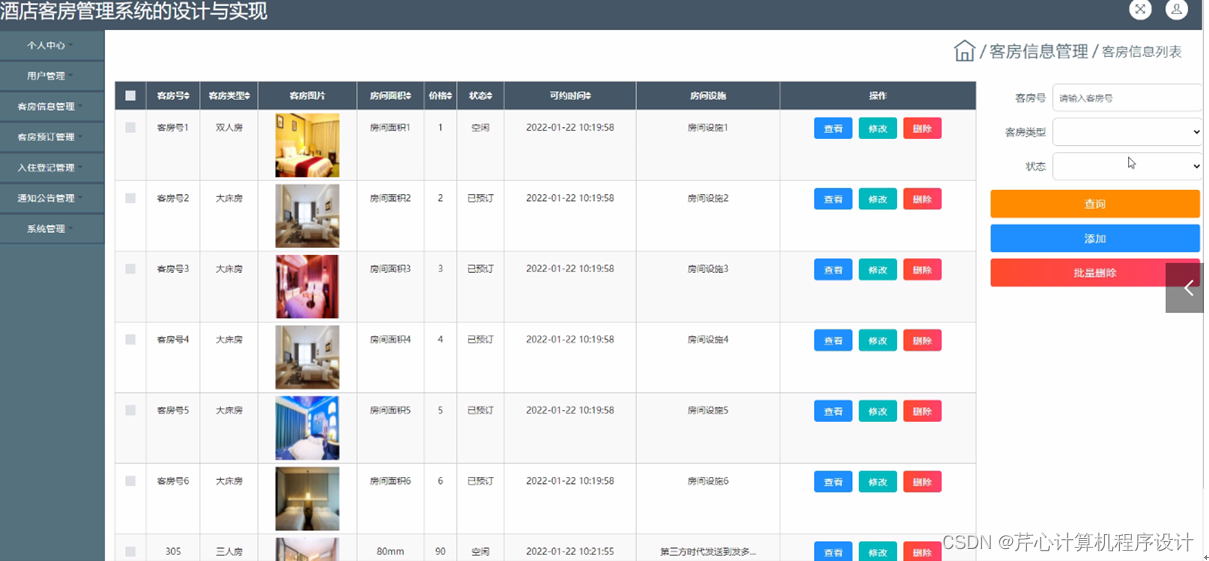The height and width of the screenshot is (561, 1209).
Task: Check the row for 客房号5
Action: [130, 411]
